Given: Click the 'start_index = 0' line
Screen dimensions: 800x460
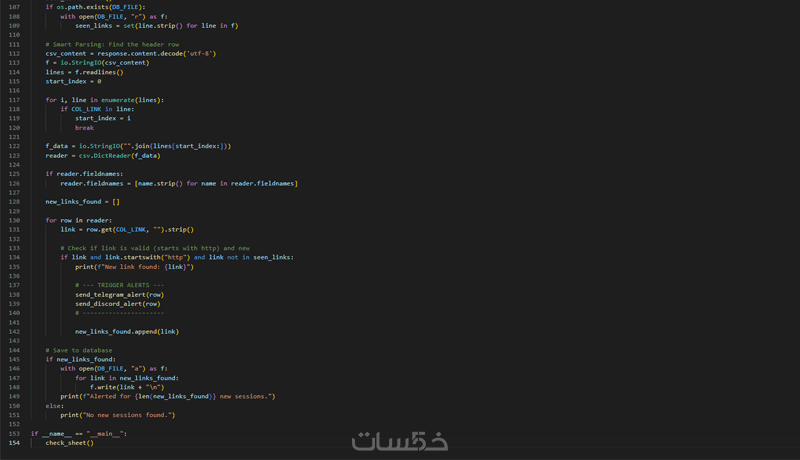Looking at the screenshot, I should (73, 81).
